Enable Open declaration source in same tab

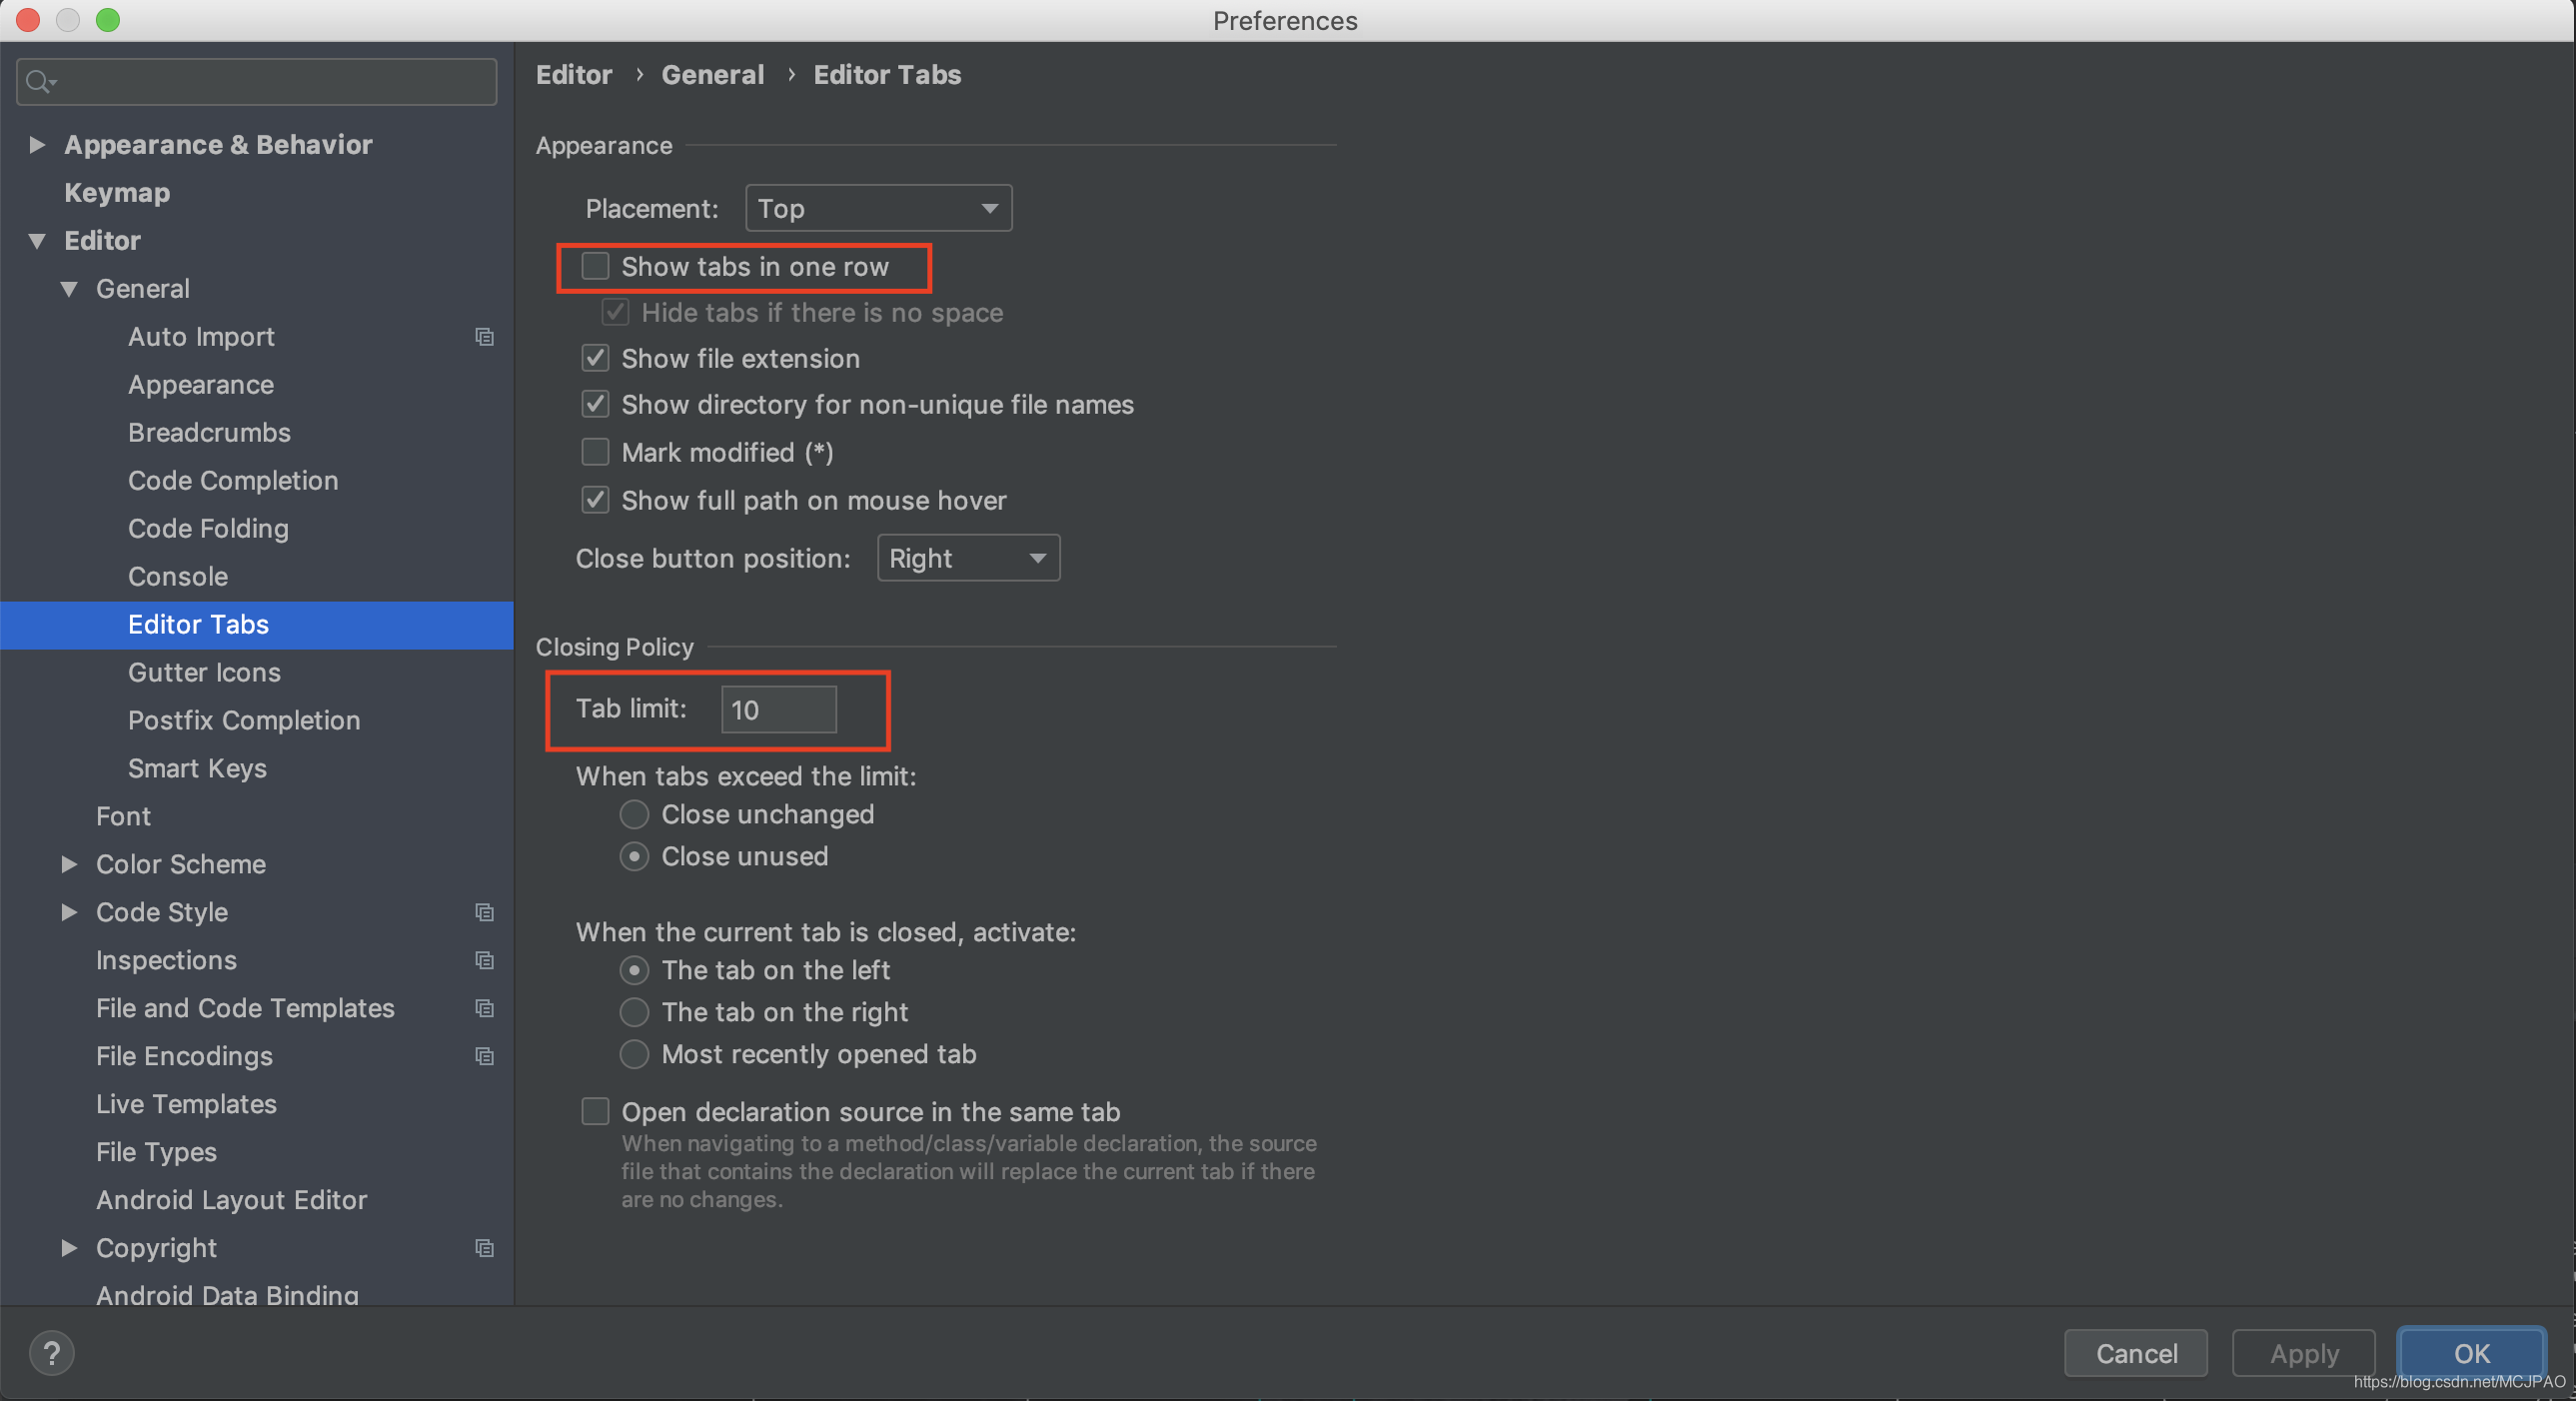[x=597, y=1109]
